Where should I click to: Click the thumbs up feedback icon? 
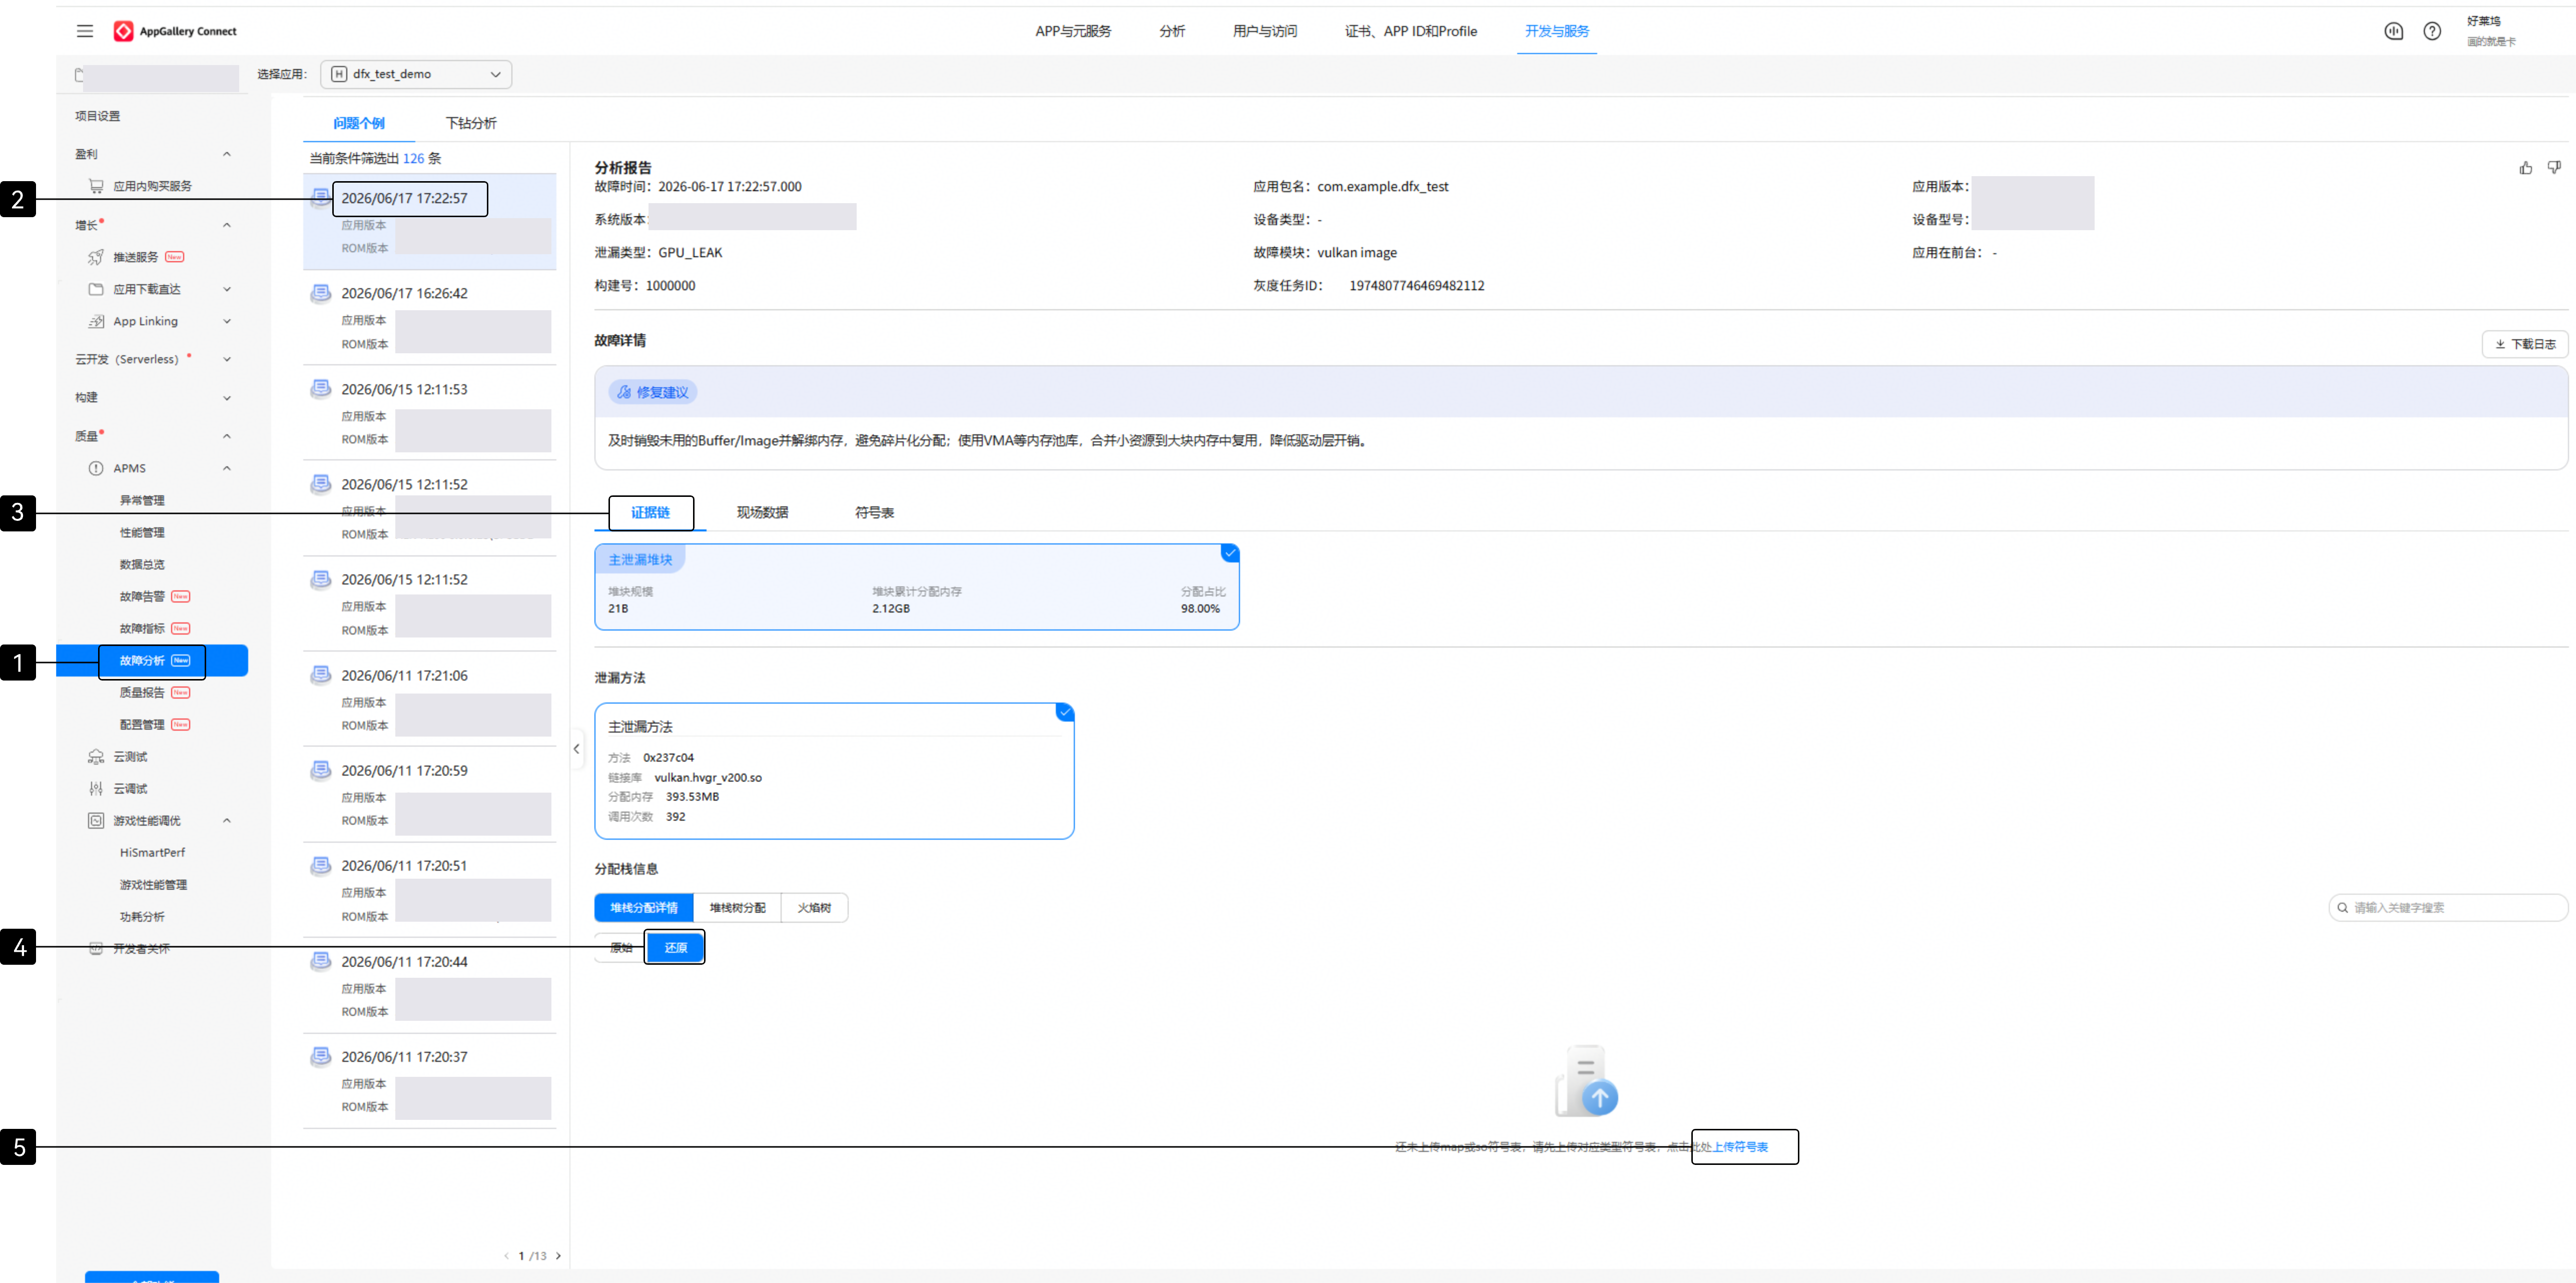pos(2525,168)
